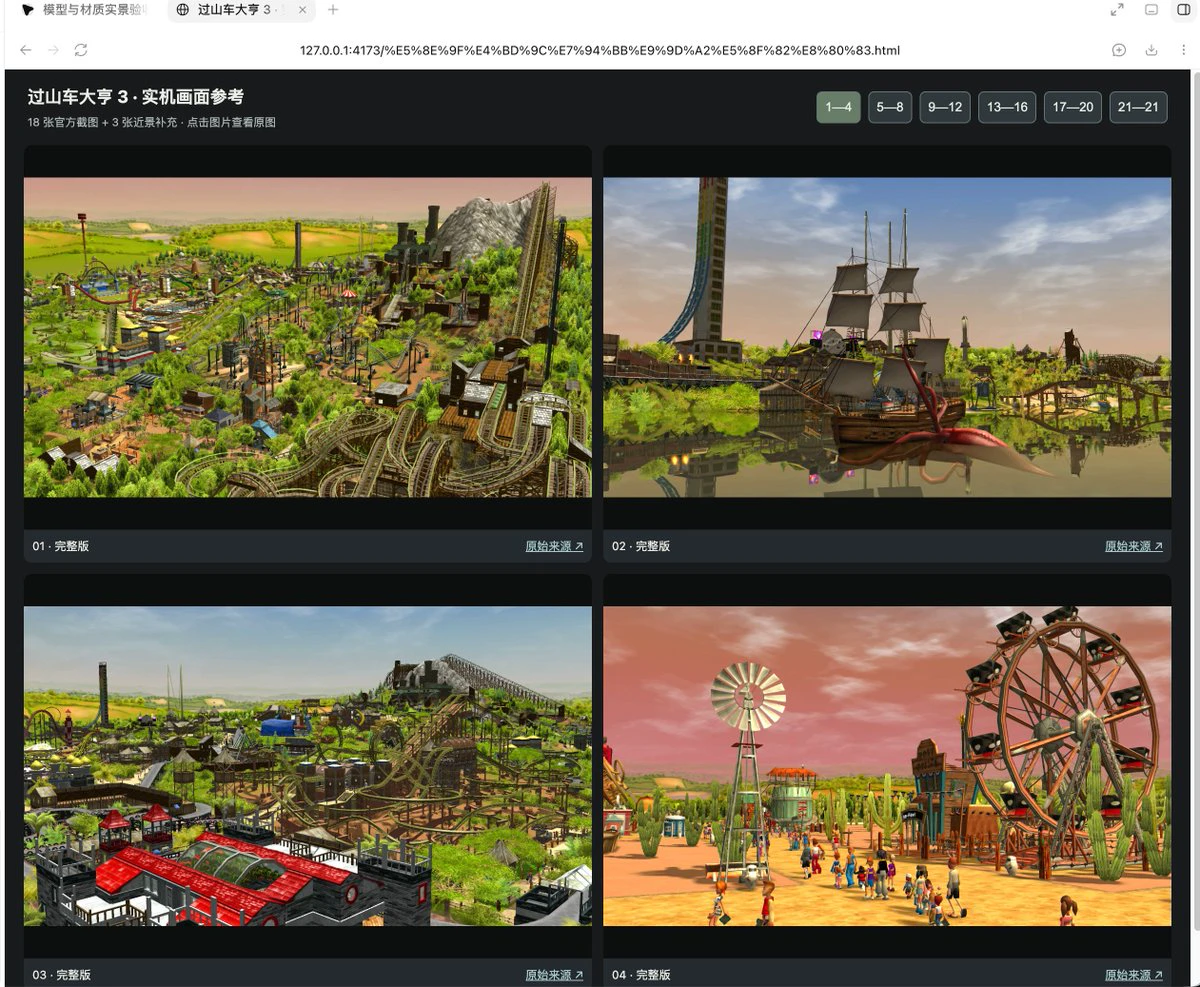Open 原始来源 link for image 01

(x=554, y=546)
